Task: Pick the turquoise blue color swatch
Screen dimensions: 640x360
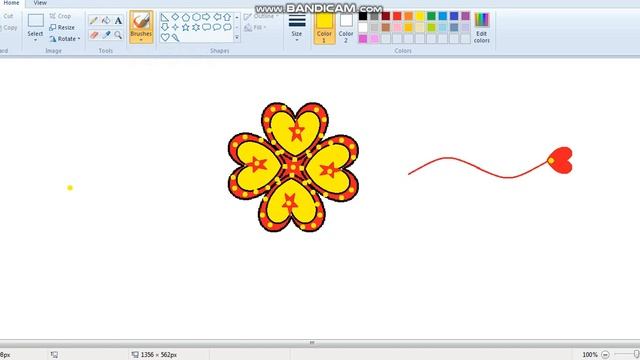Action: click(443, 16)
